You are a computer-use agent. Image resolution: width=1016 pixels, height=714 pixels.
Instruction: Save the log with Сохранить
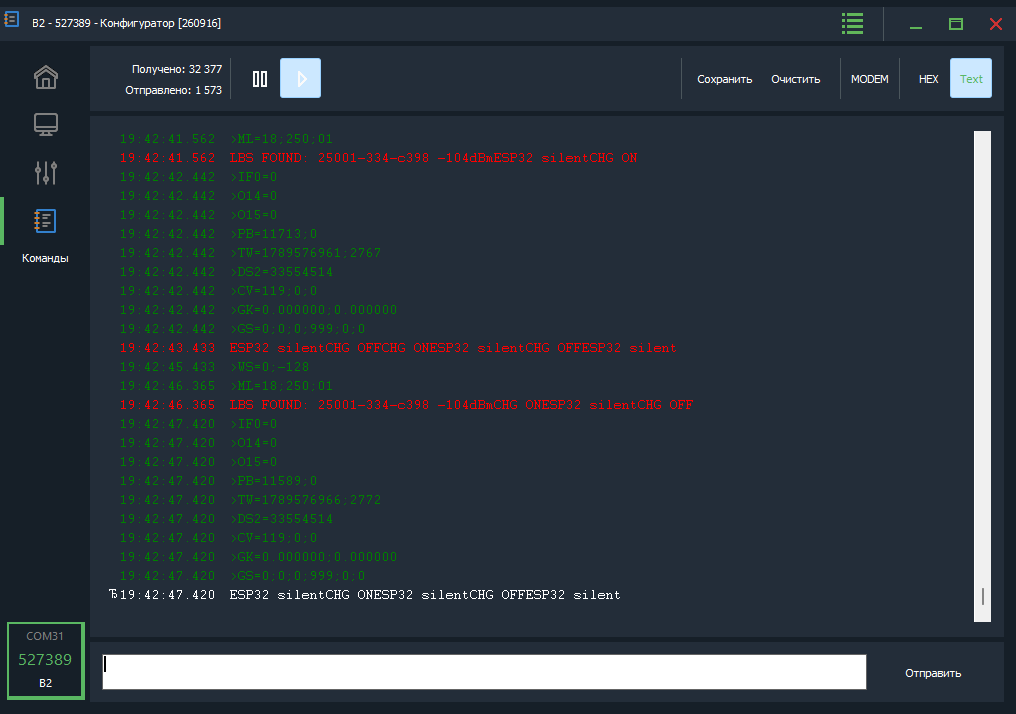click(724, 79)
